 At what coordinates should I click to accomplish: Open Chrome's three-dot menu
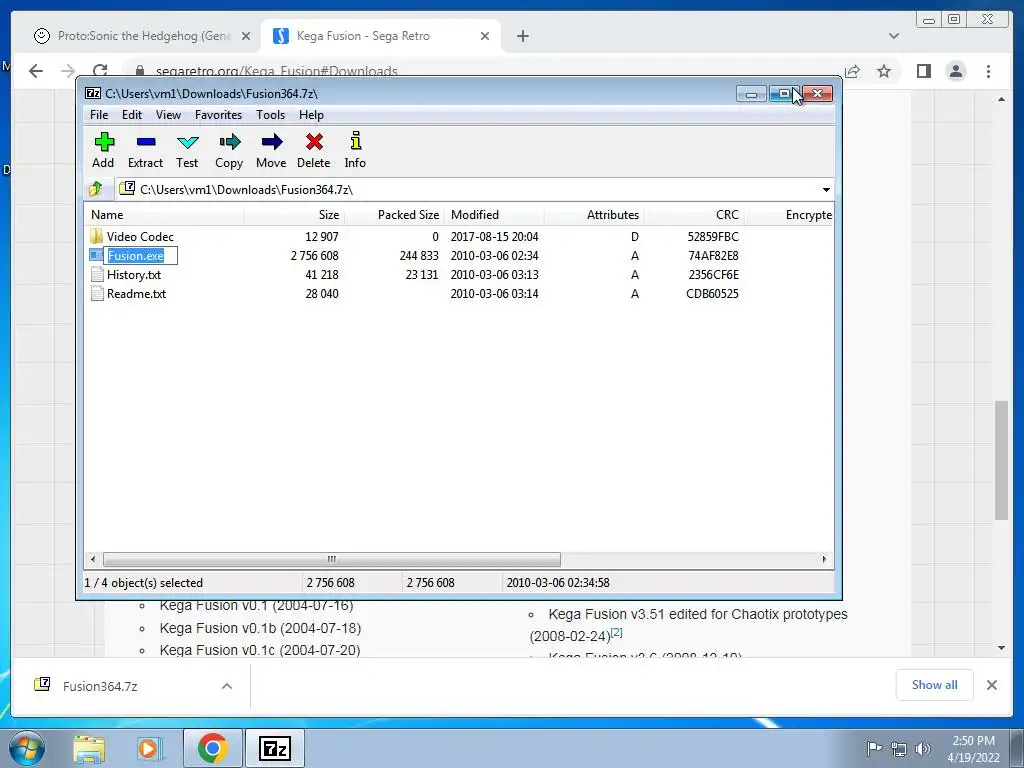pyautogui.click(x=989, y=71)
